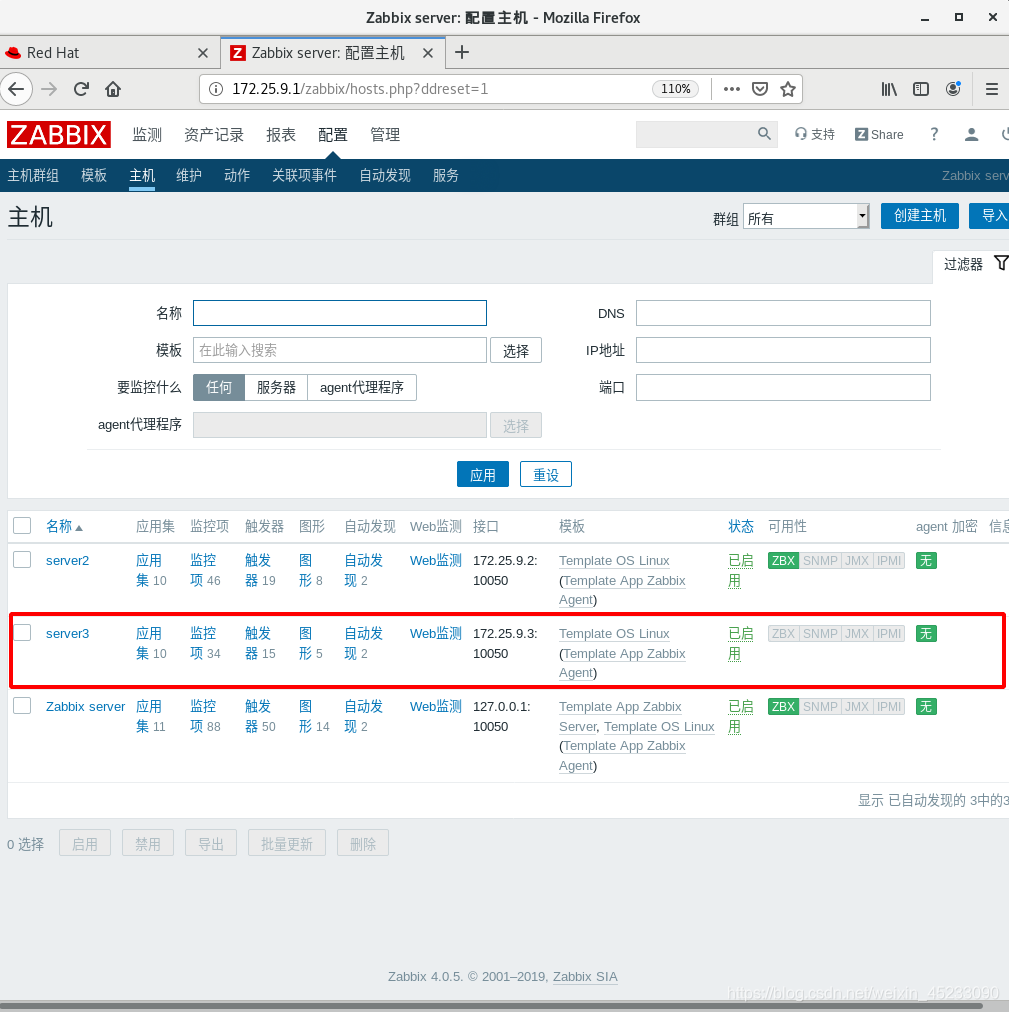Select the agent代理程序 monitoring option
Screen dimensions: 1009x1012
coord(362,387)
